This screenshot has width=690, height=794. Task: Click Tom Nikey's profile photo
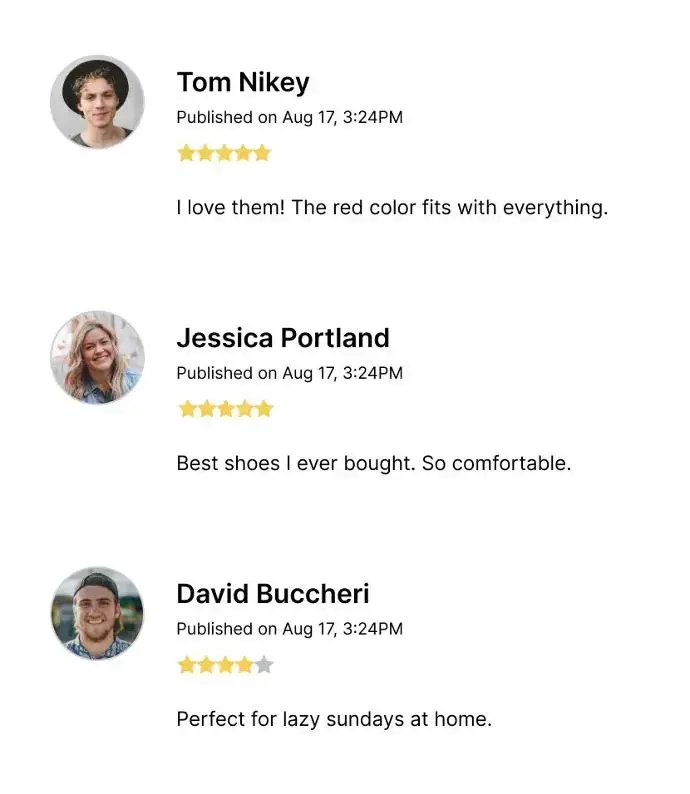coord(97,102)
